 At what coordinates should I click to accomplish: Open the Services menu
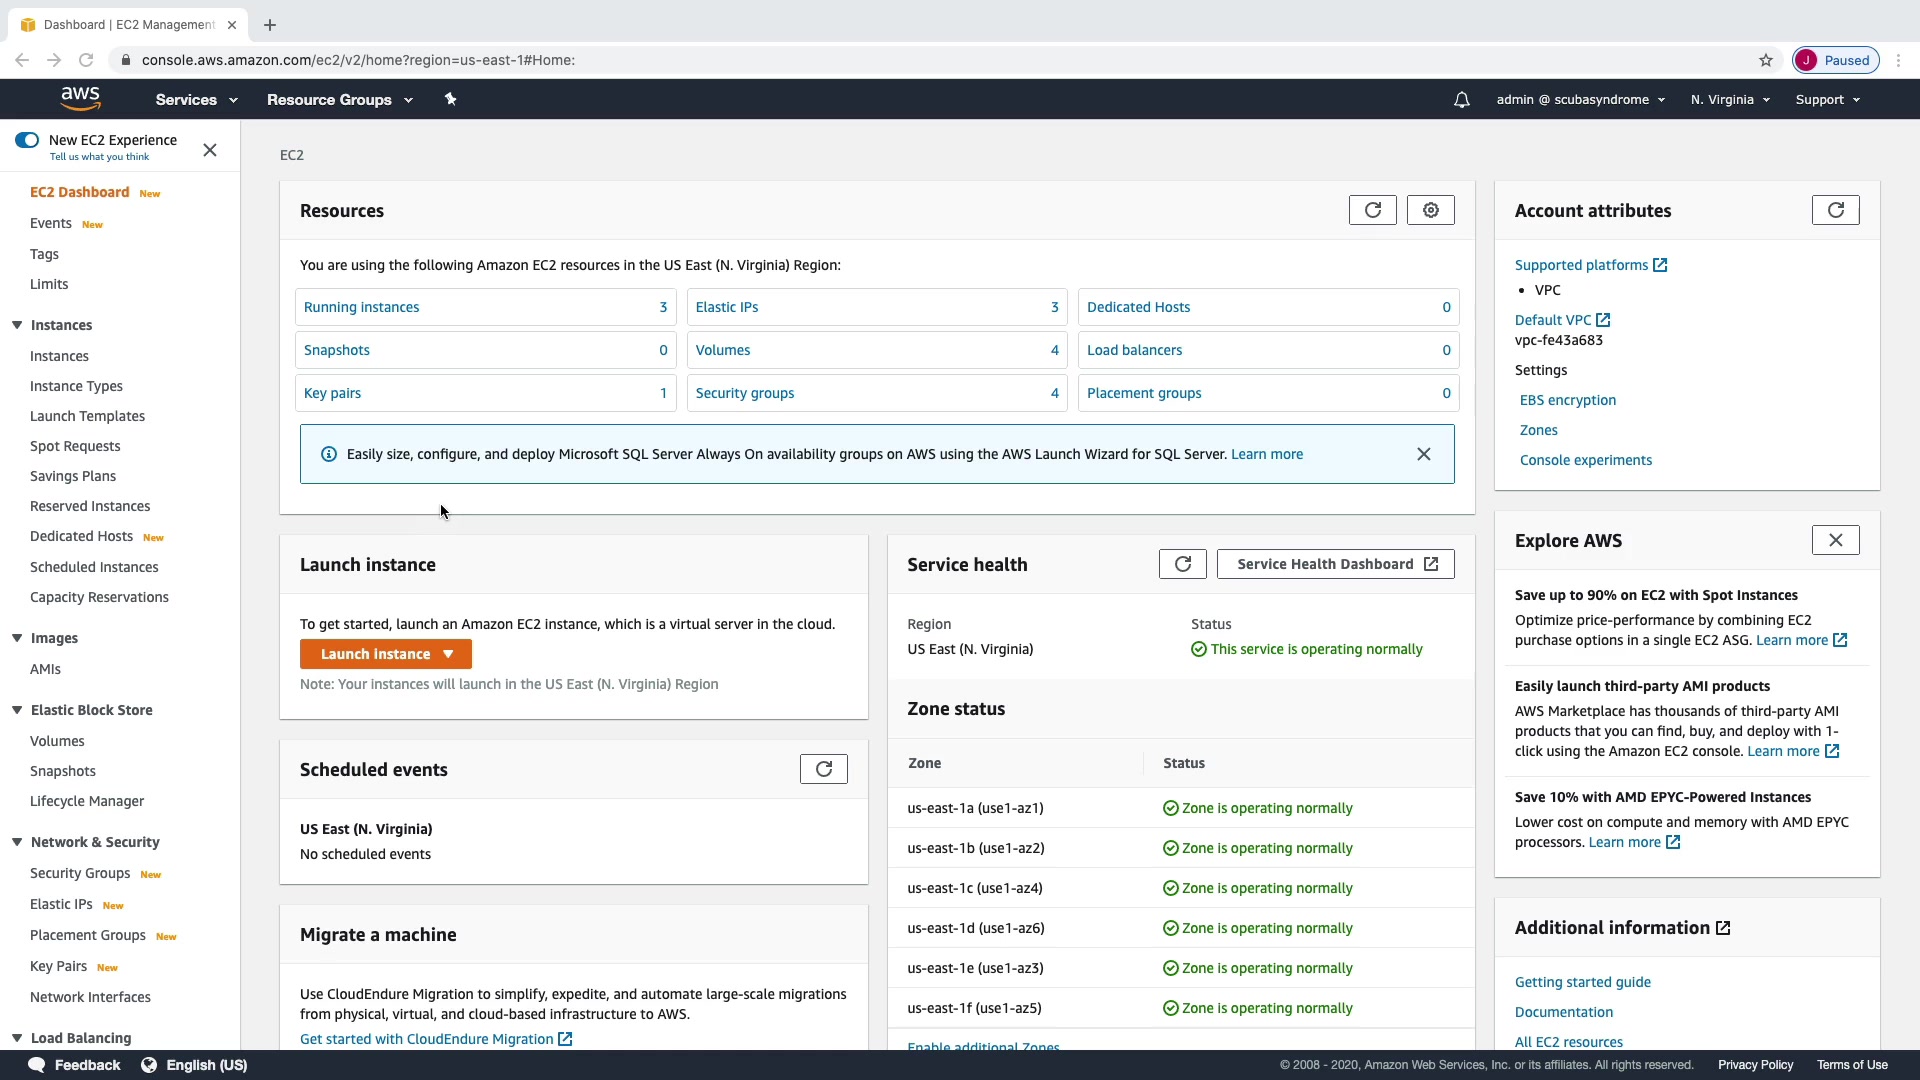coord(196,100)
